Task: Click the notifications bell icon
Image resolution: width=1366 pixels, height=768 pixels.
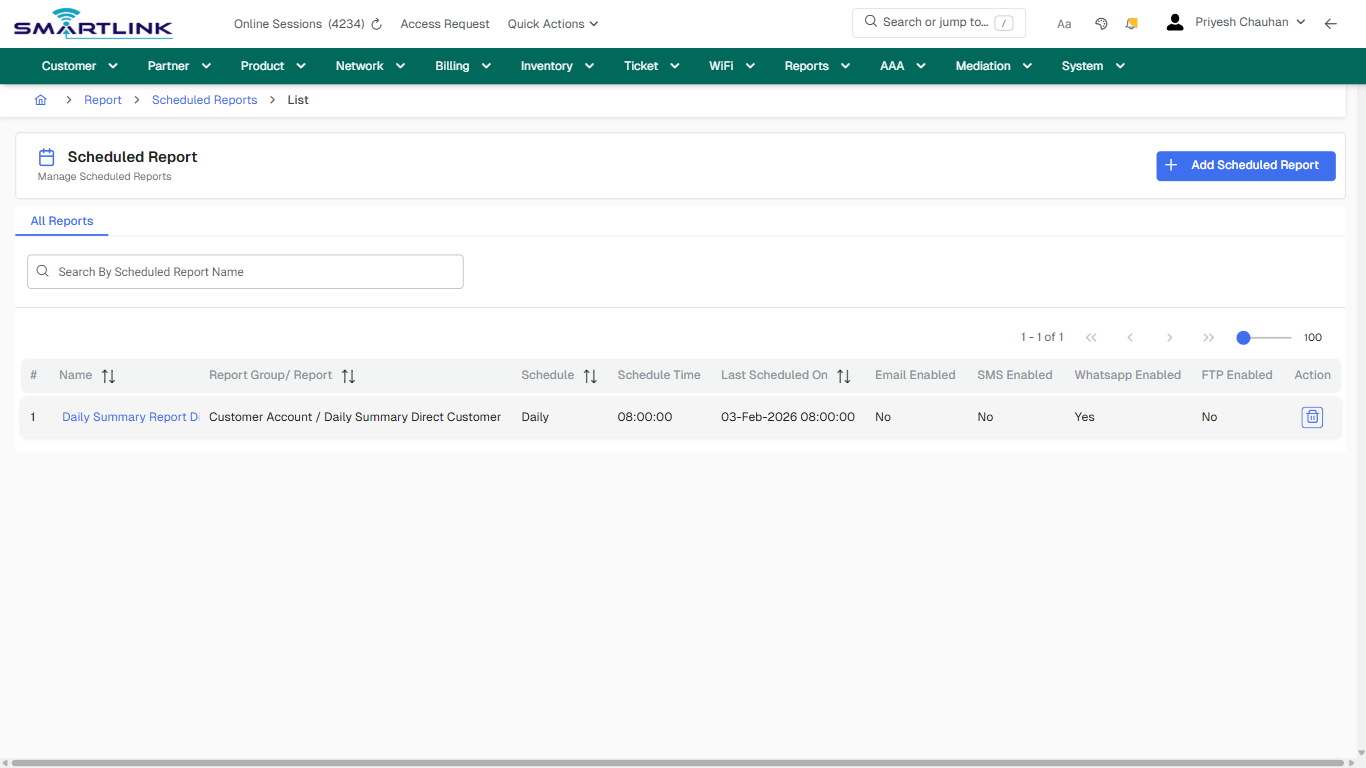Action: 1131,23
